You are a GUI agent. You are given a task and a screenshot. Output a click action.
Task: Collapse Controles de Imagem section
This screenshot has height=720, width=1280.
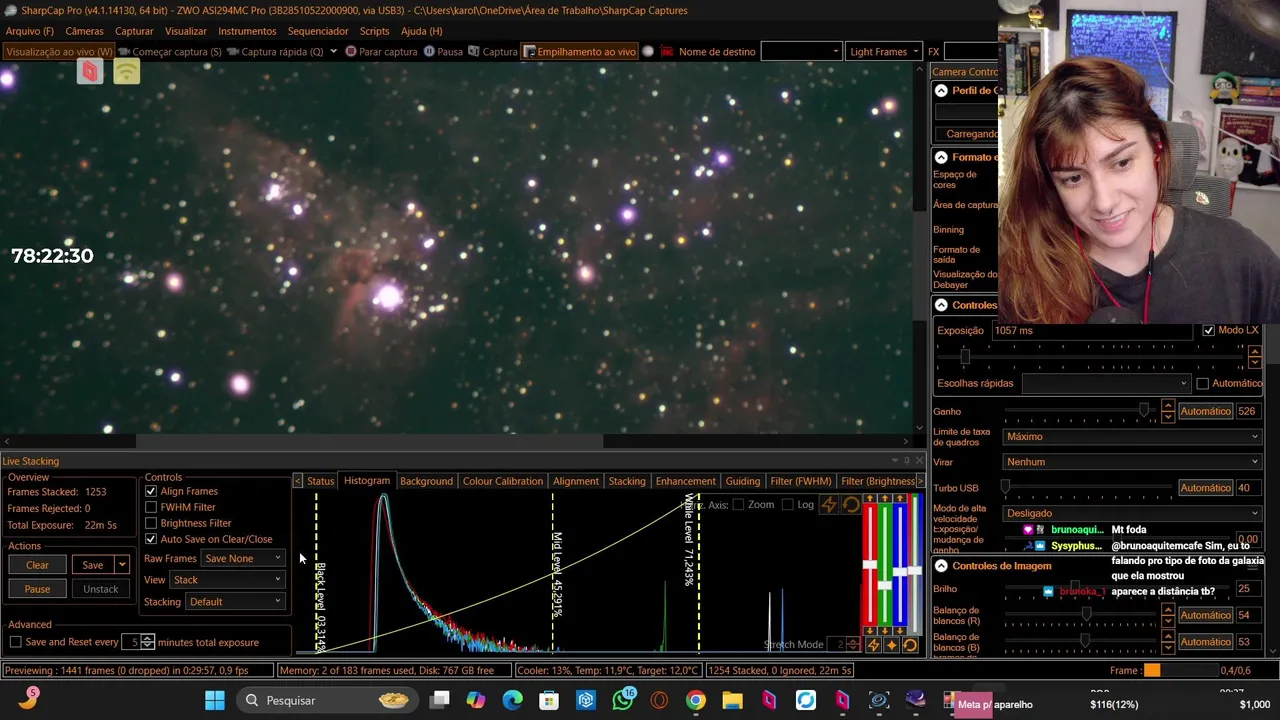coord(941,566)
